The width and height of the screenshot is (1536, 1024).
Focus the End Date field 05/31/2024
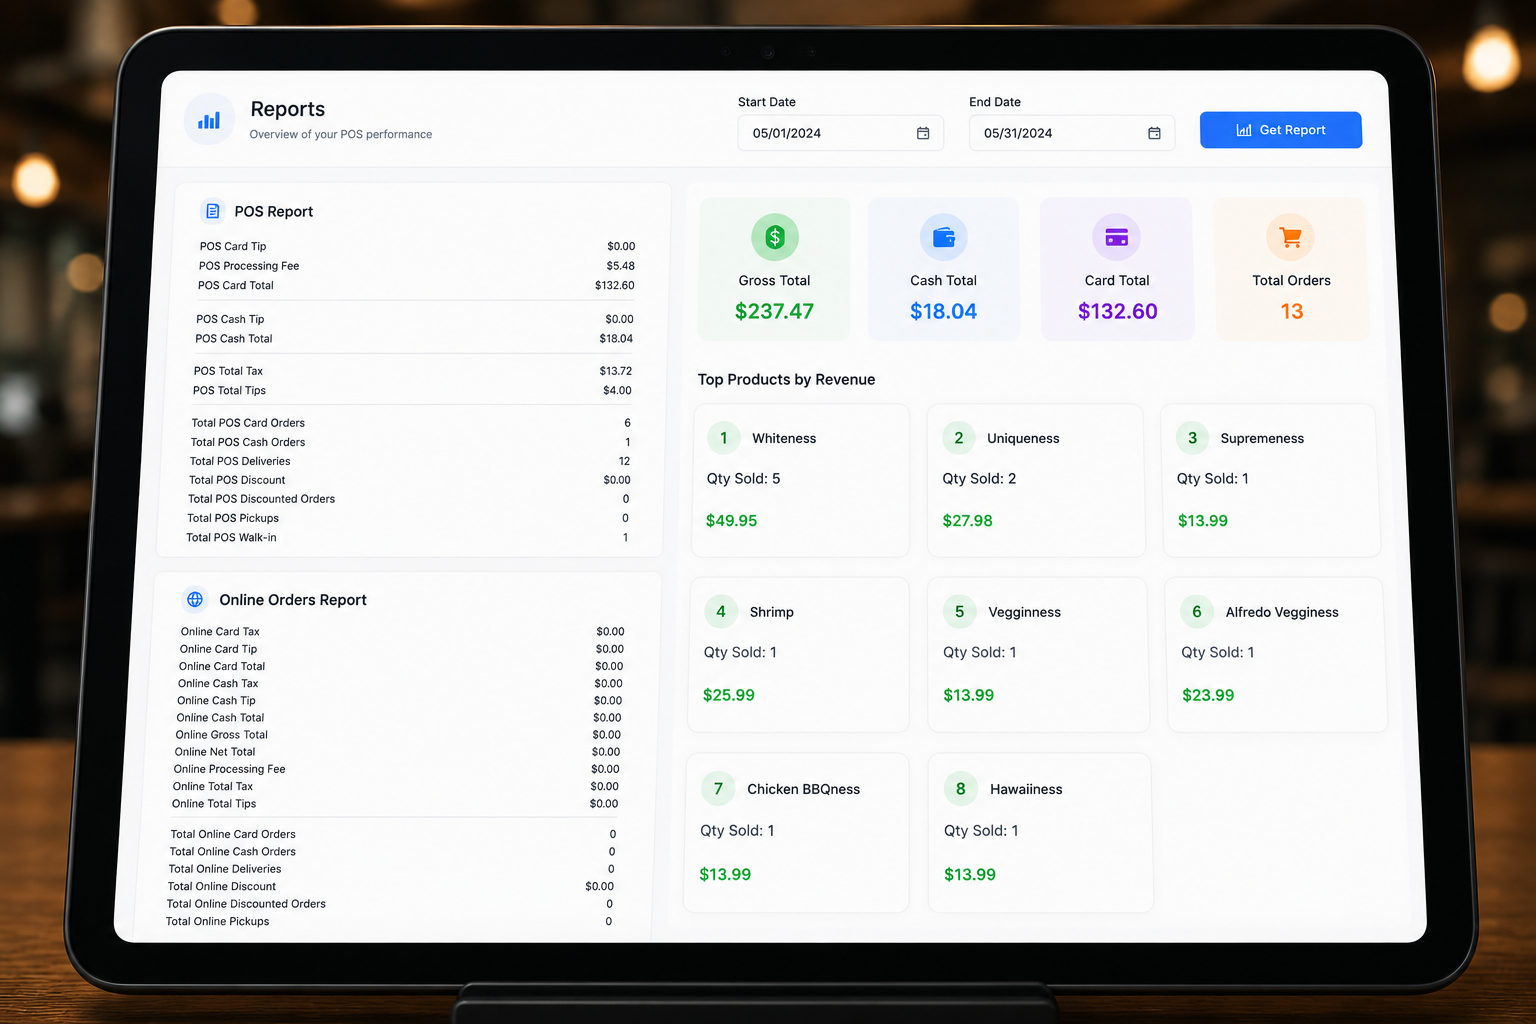click(1072, 133)
